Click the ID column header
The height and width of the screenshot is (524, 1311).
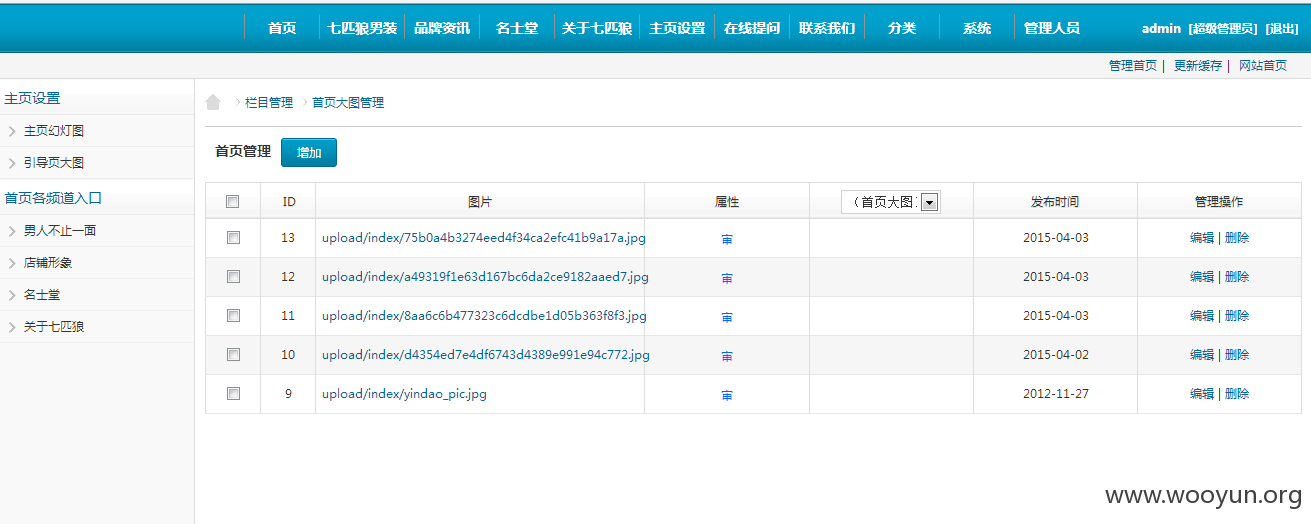[288, 202]
